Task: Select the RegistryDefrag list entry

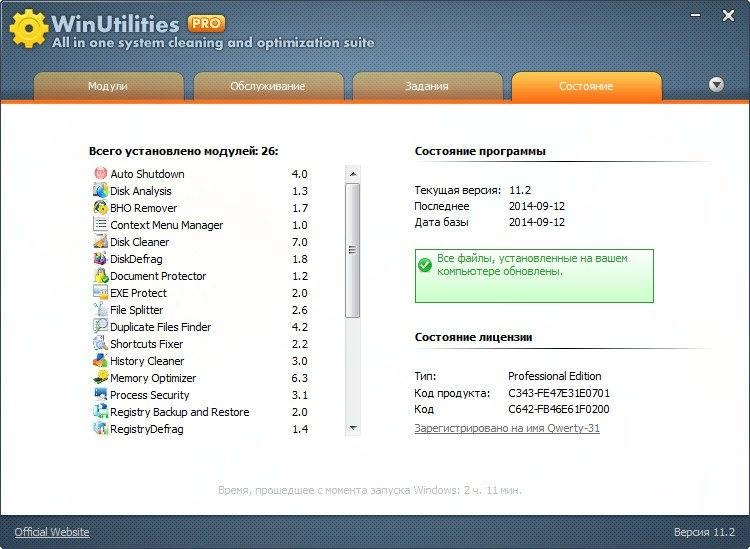Action: tap(201, 428)
